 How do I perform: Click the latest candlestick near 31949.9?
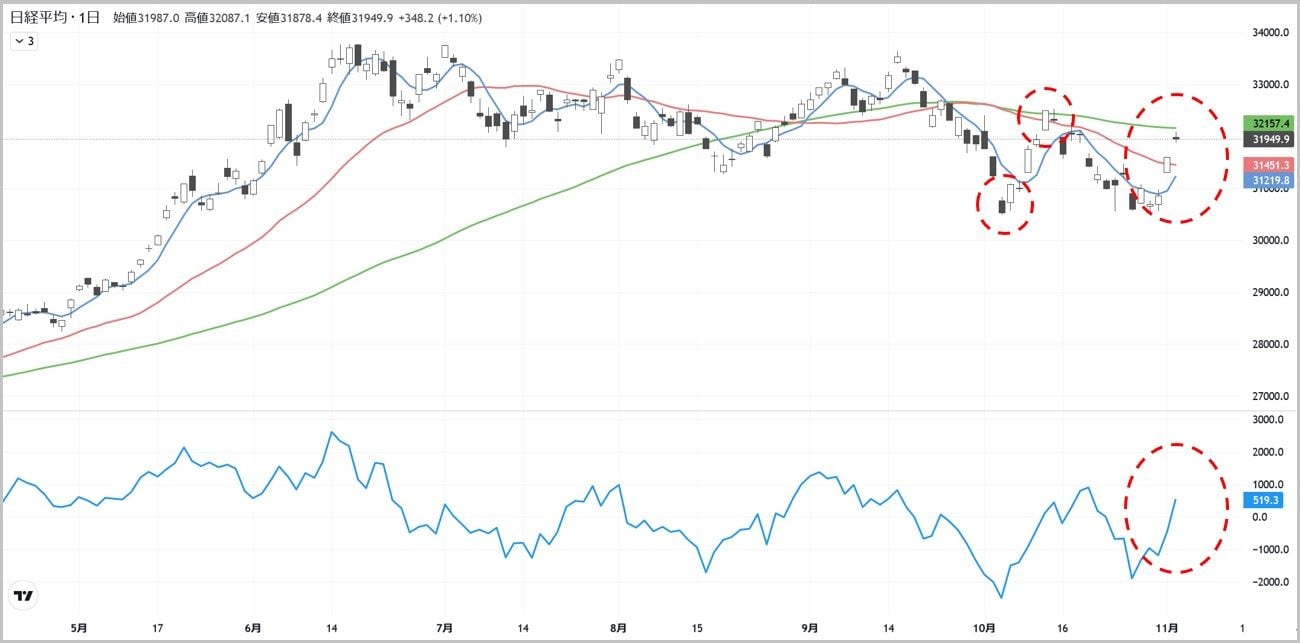pos(1177,138)
